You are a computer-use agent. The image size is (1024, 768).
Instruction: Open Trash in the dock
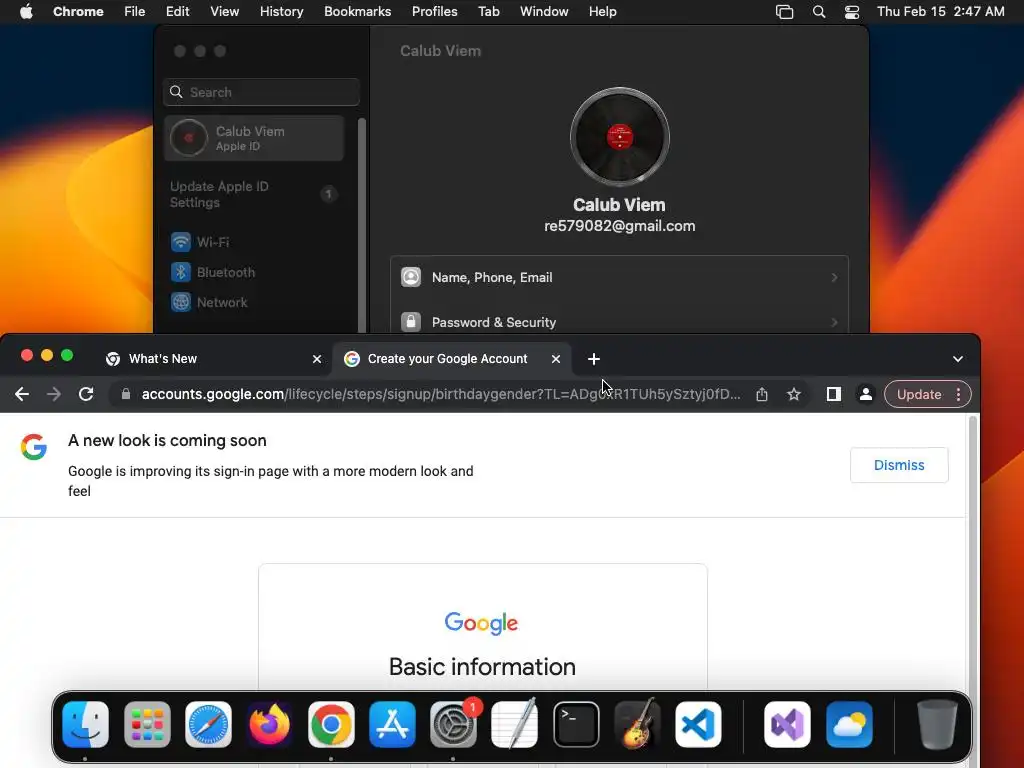tap(937, 724)
